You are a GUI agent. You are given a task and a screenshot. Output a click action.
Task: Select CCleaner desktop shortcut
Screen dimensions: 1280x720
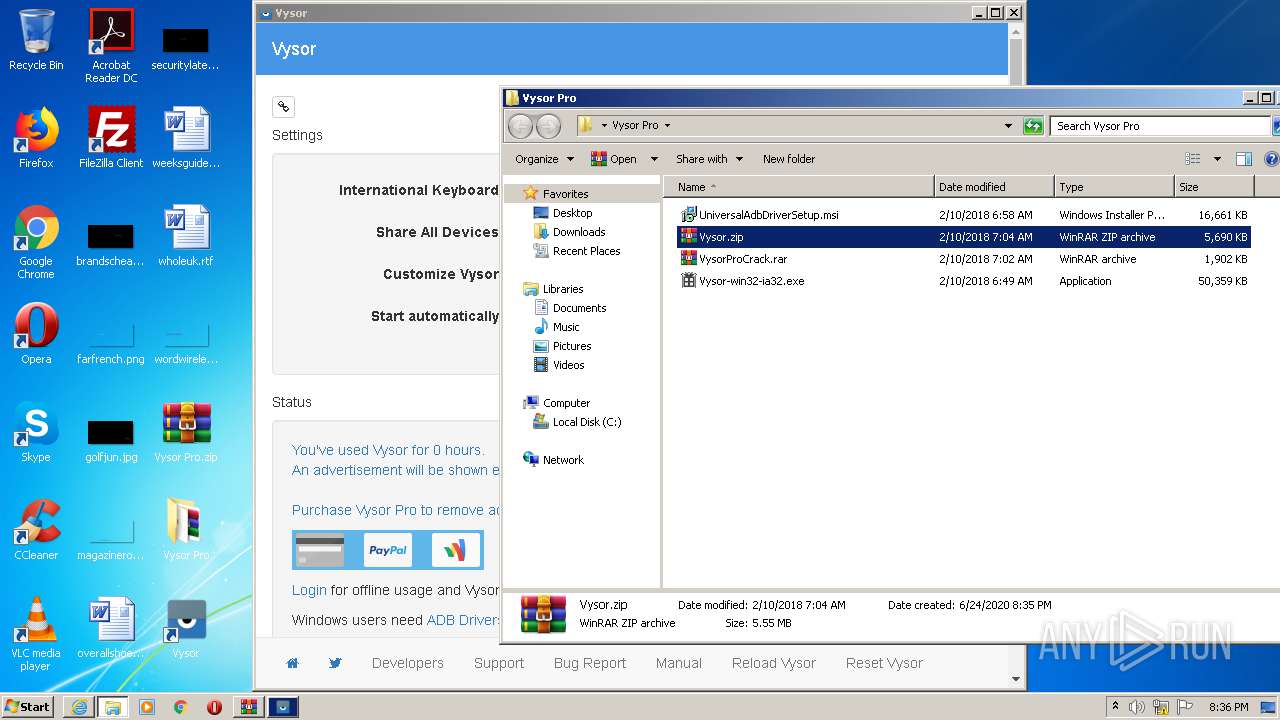coord(36,530)
